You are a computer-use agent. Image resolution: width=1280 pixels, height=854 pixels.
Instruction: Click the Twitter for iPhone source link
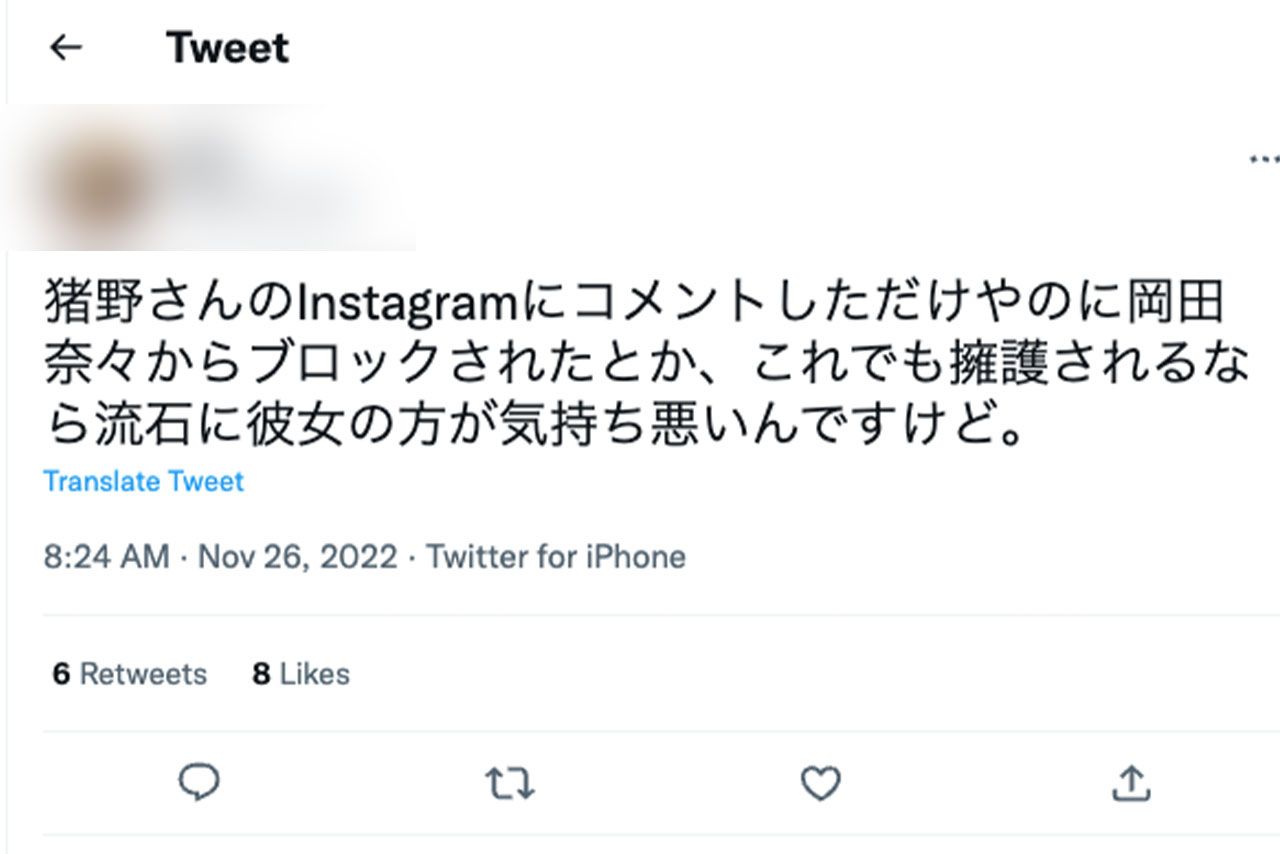tap(555, 556)
